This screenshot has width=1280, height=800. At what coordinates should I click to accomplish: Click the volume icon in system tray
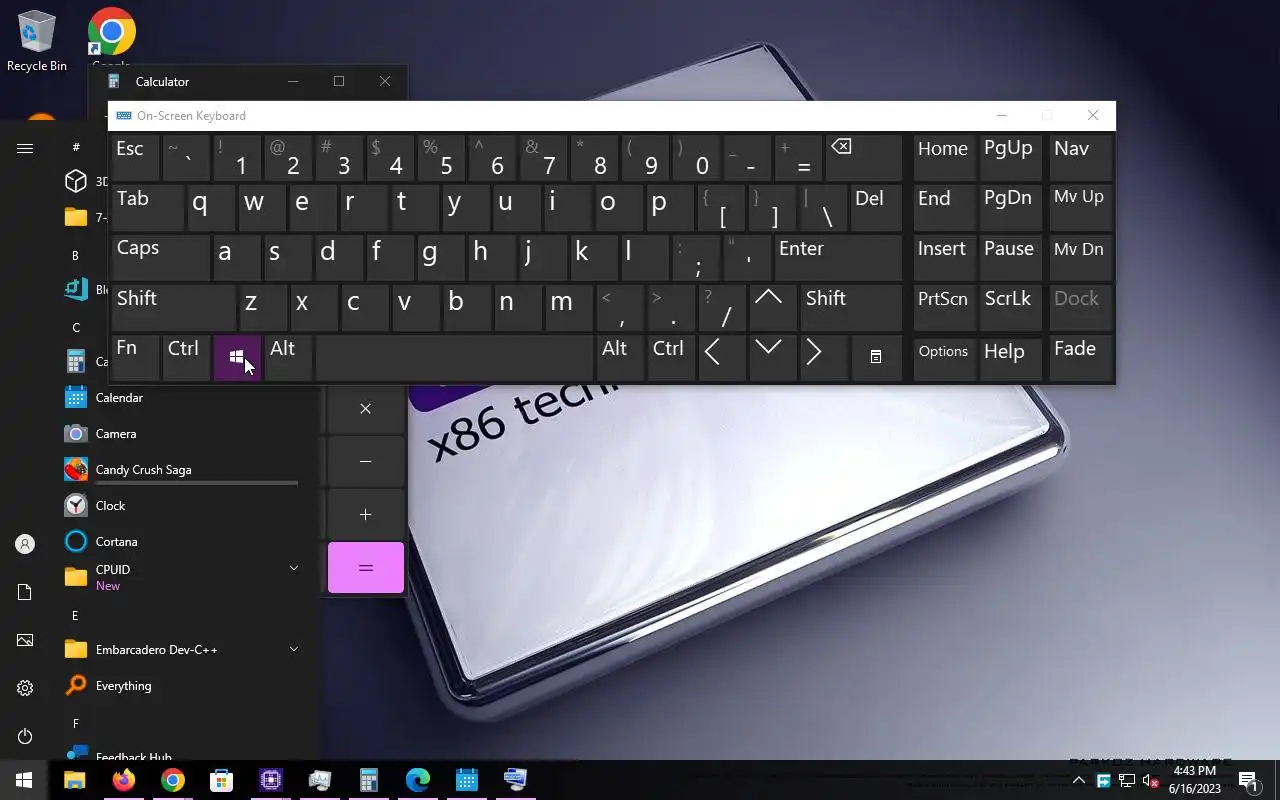(x=1151, y=780)
